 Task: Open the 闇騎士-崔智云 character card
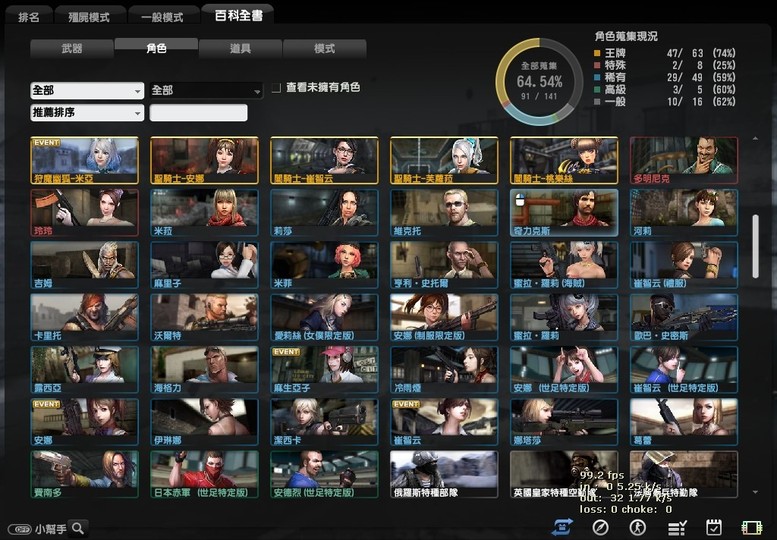tap(325, 161)
